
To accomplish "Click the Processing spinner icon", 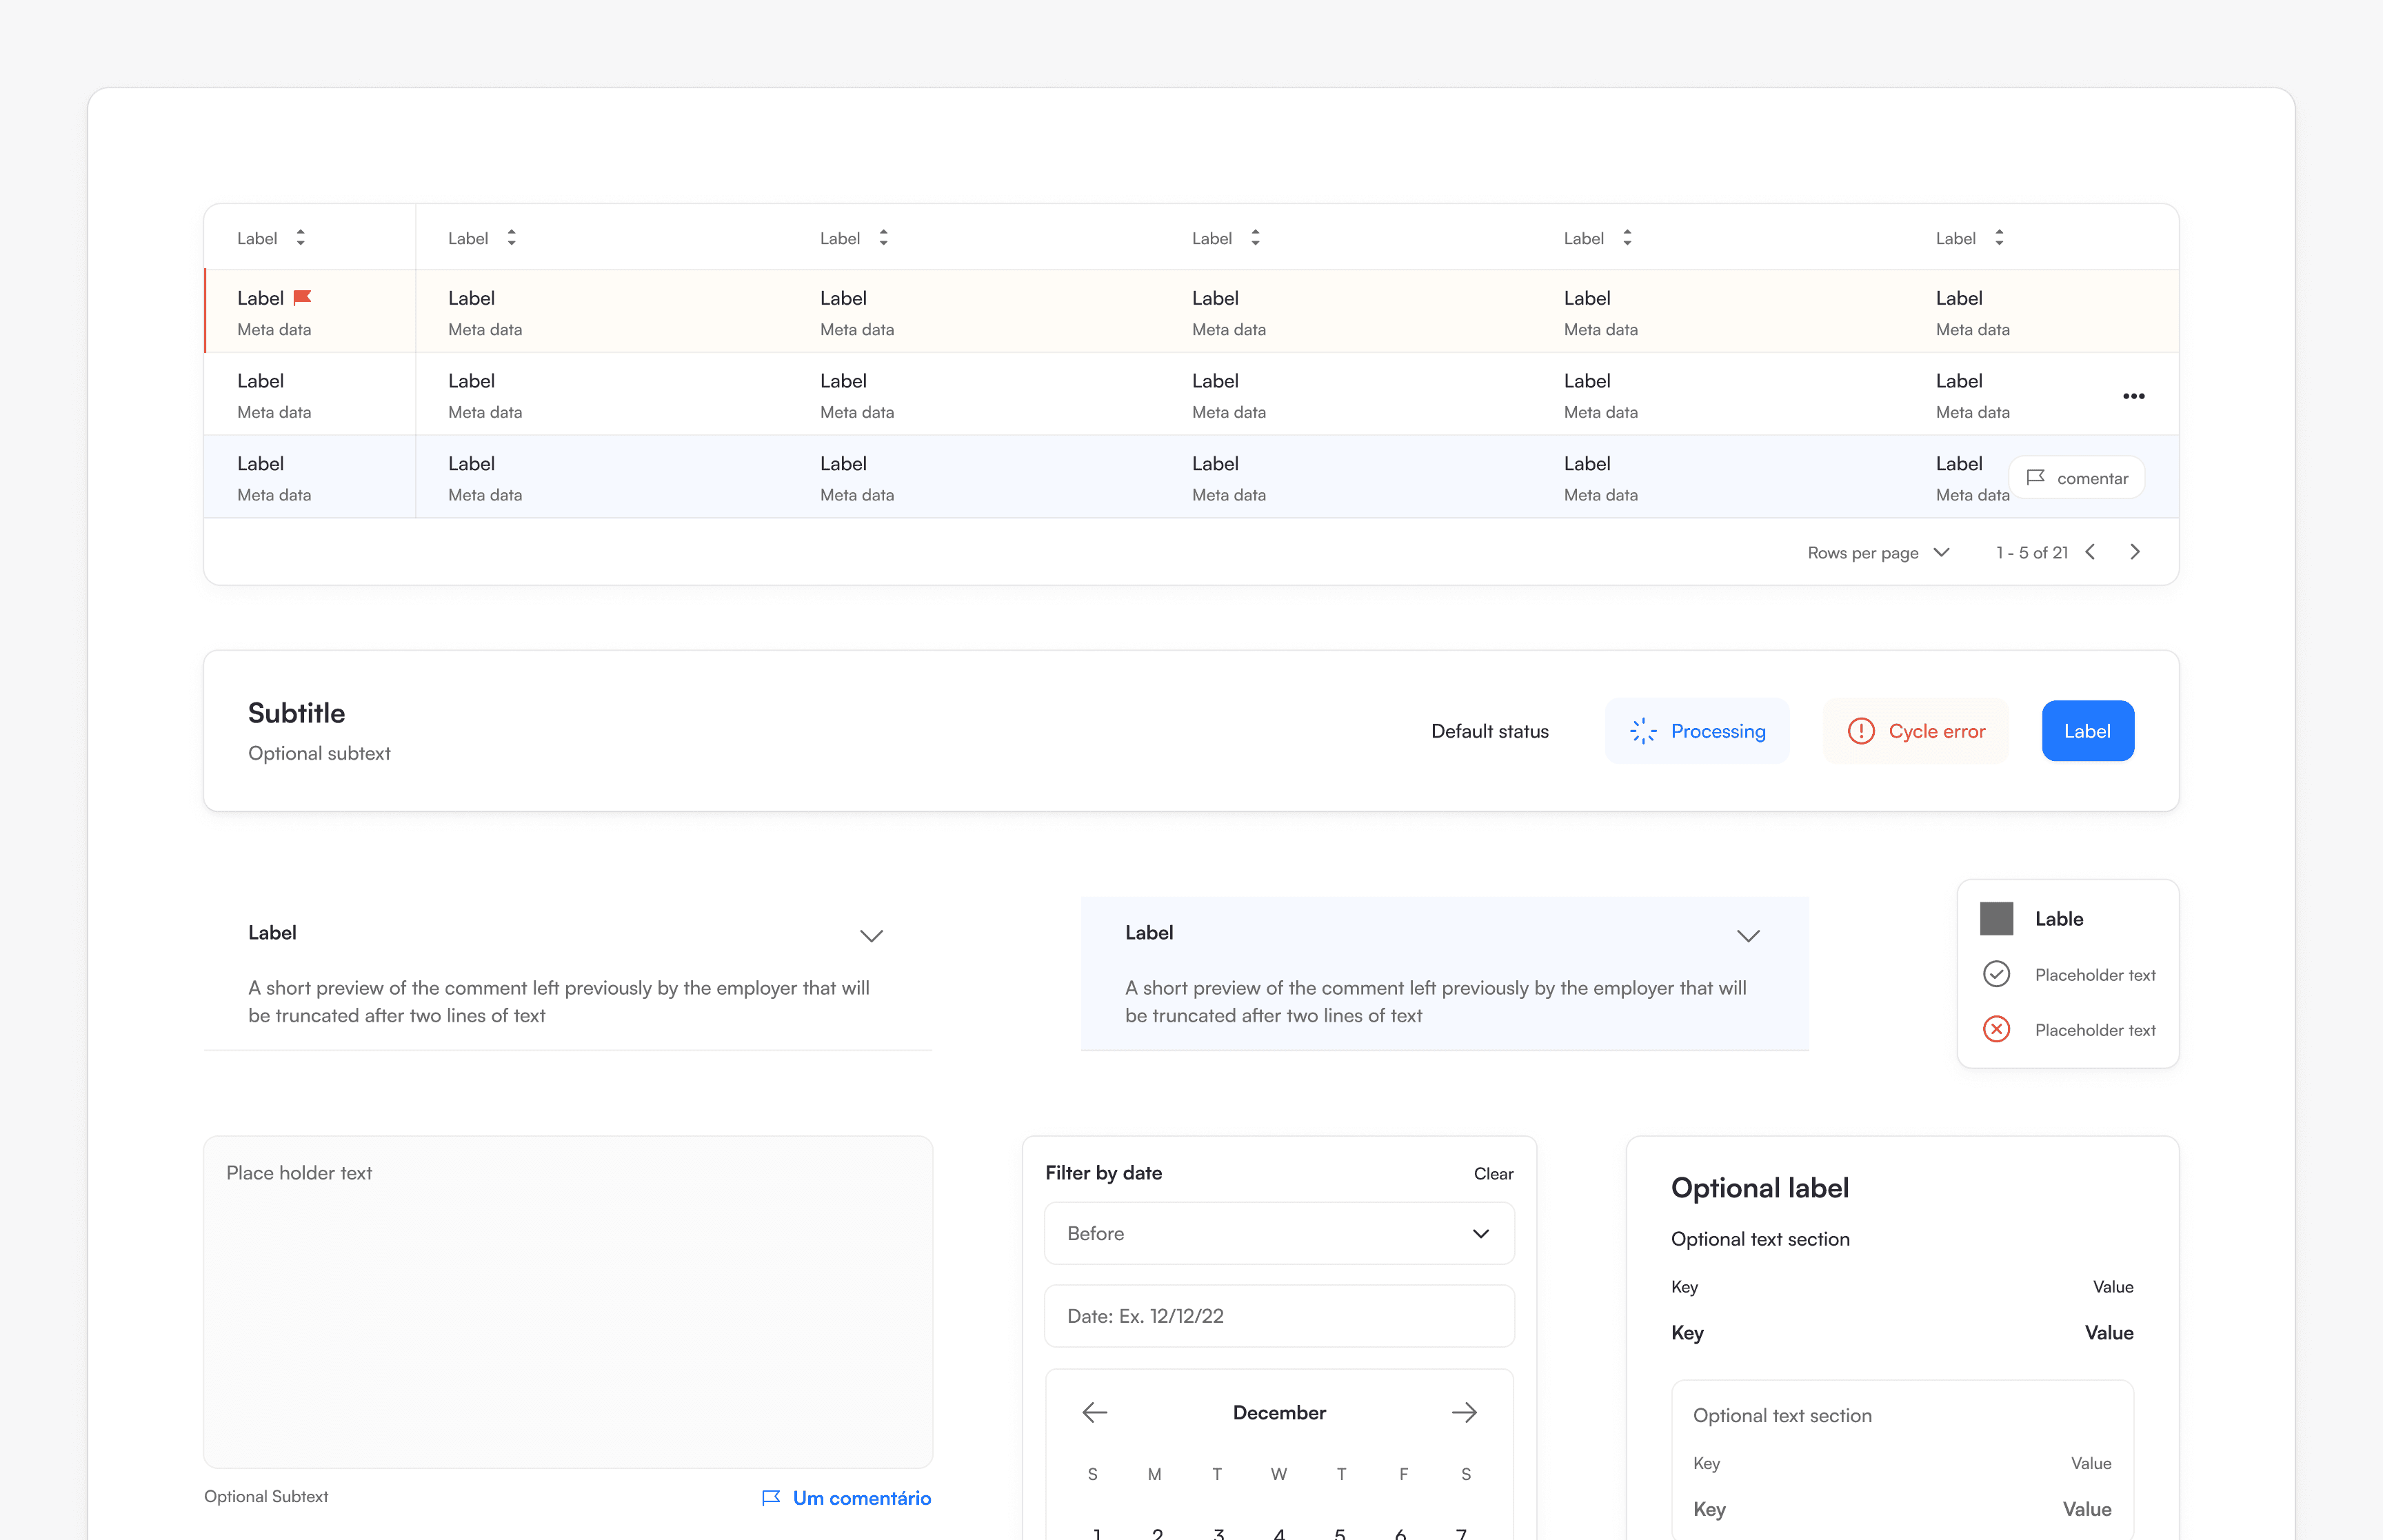I will (x=1643, y=731).
